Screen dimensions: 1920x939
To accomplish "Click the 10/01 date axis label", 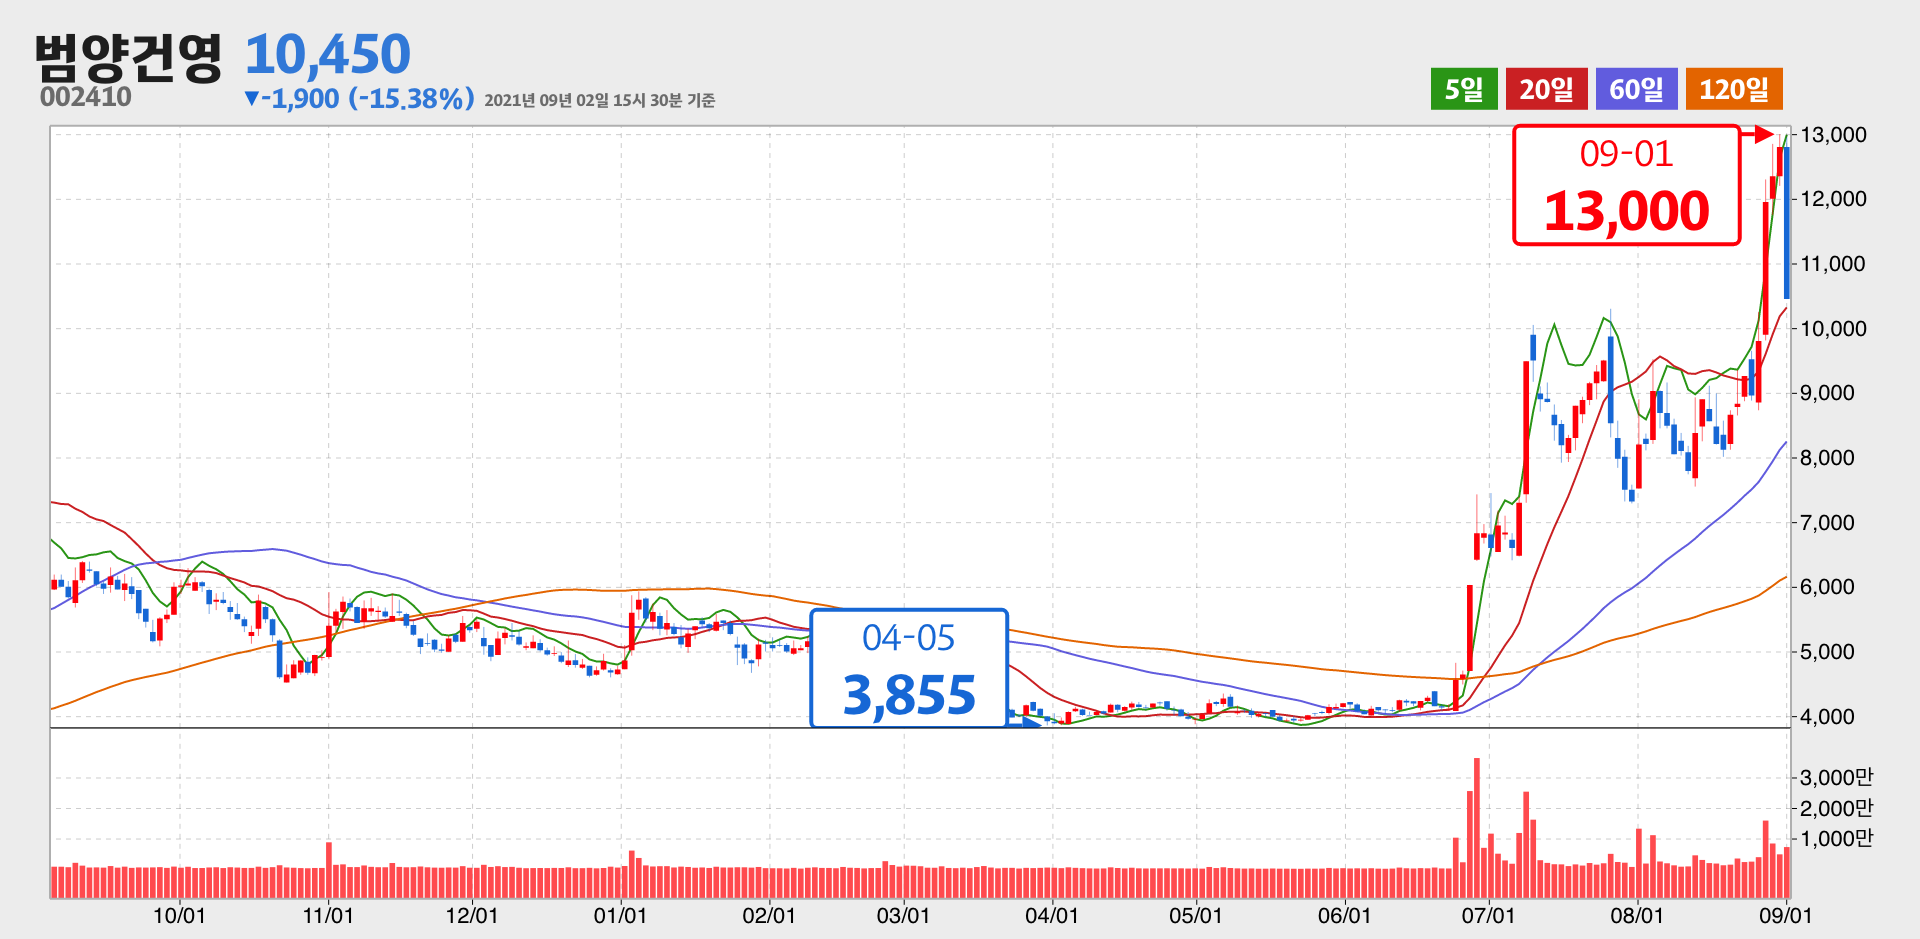I will 179,916.
